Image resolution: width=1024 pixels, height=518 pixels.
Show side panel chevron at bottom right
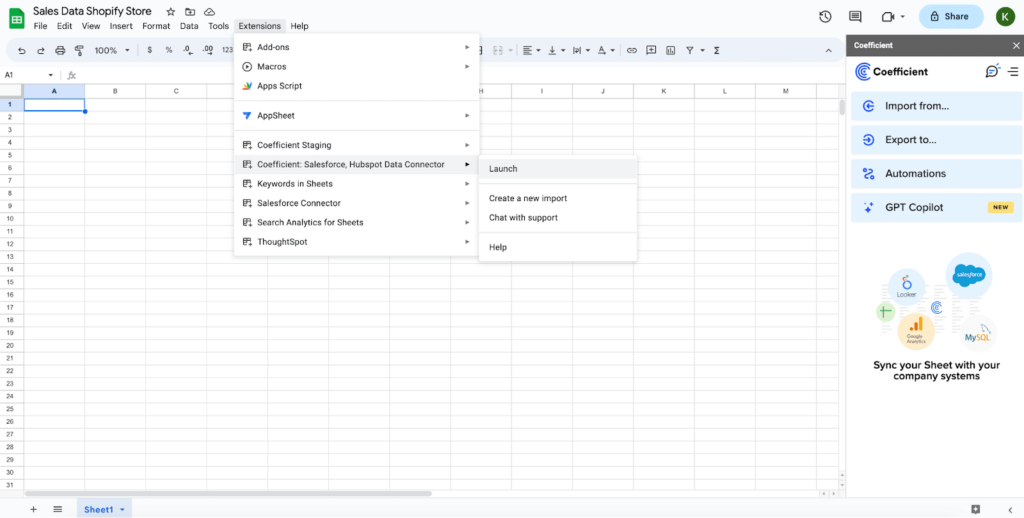click(1010, 510)
